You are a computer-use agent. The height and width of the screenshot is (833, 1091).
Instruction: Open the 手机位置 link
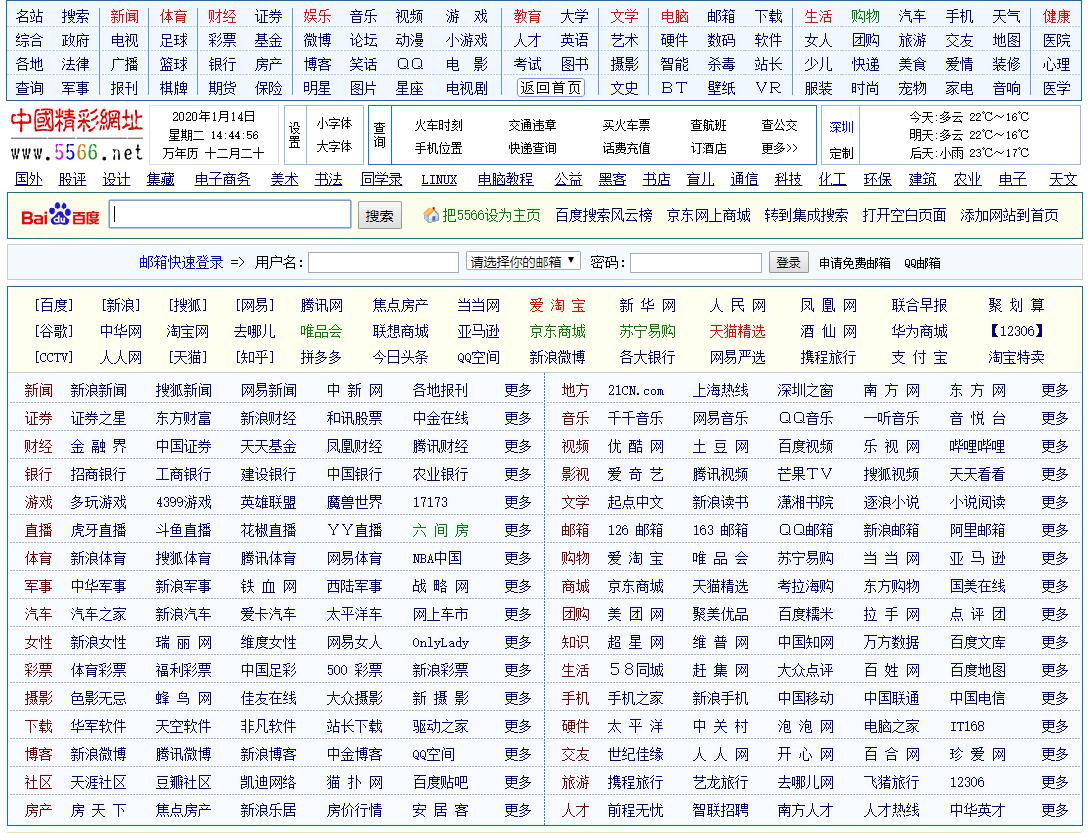click(x=438, y=148)
